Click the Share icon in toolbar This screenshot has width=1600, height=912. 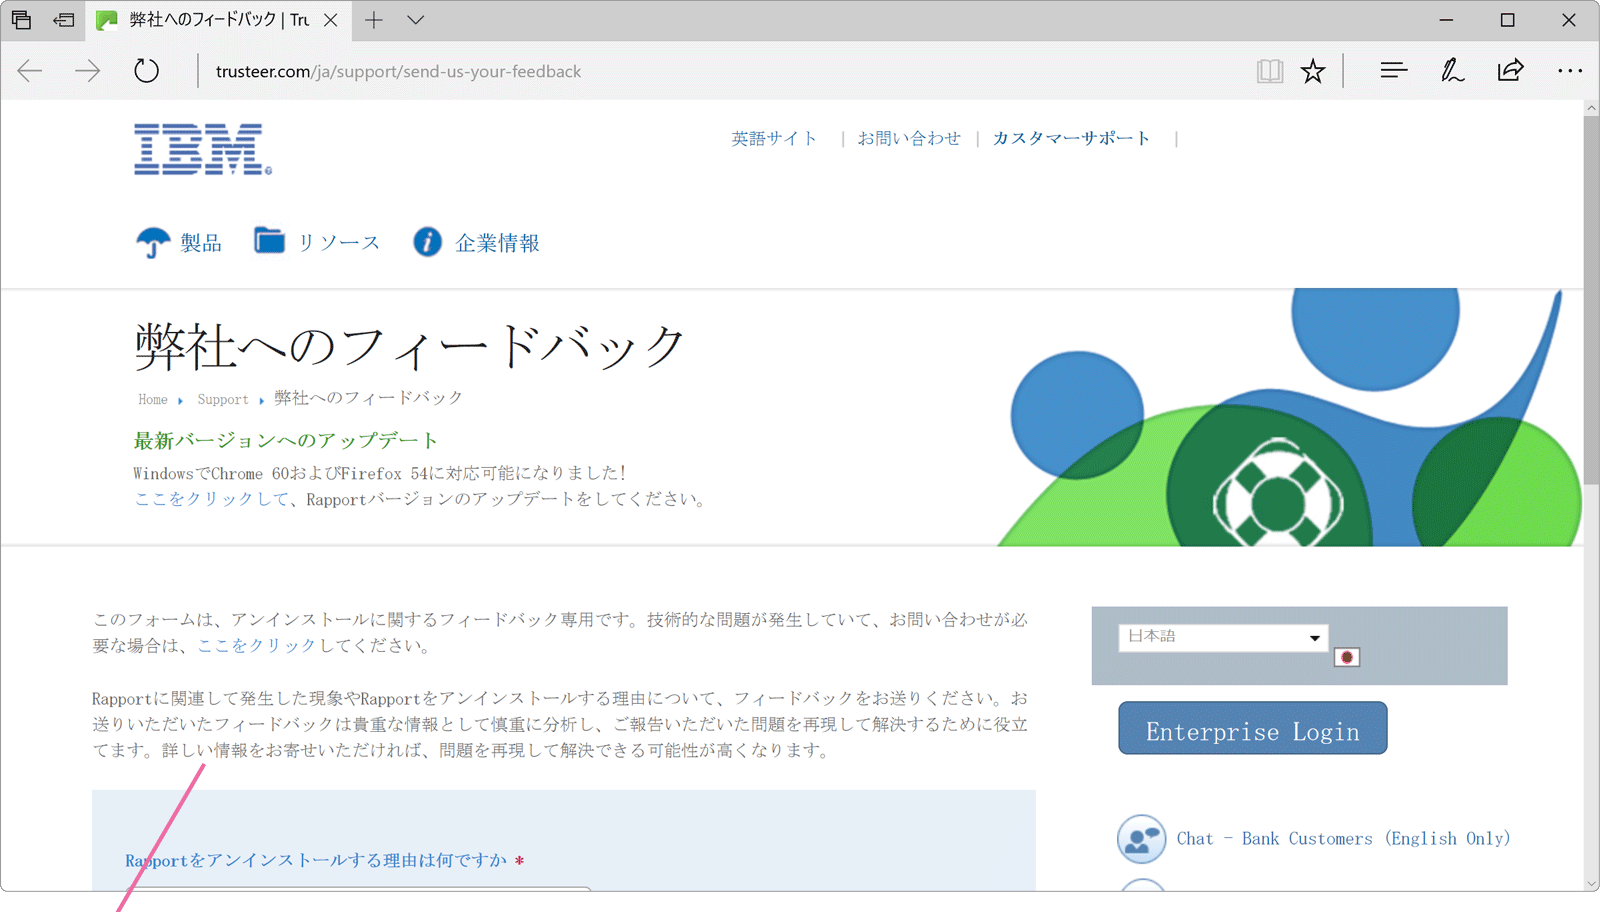[1510, 70]
